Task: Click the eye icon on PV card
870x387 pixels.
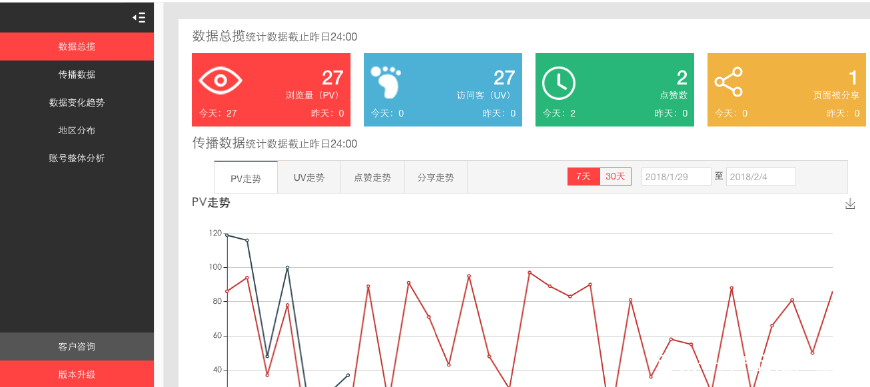Action: (221, 81)
